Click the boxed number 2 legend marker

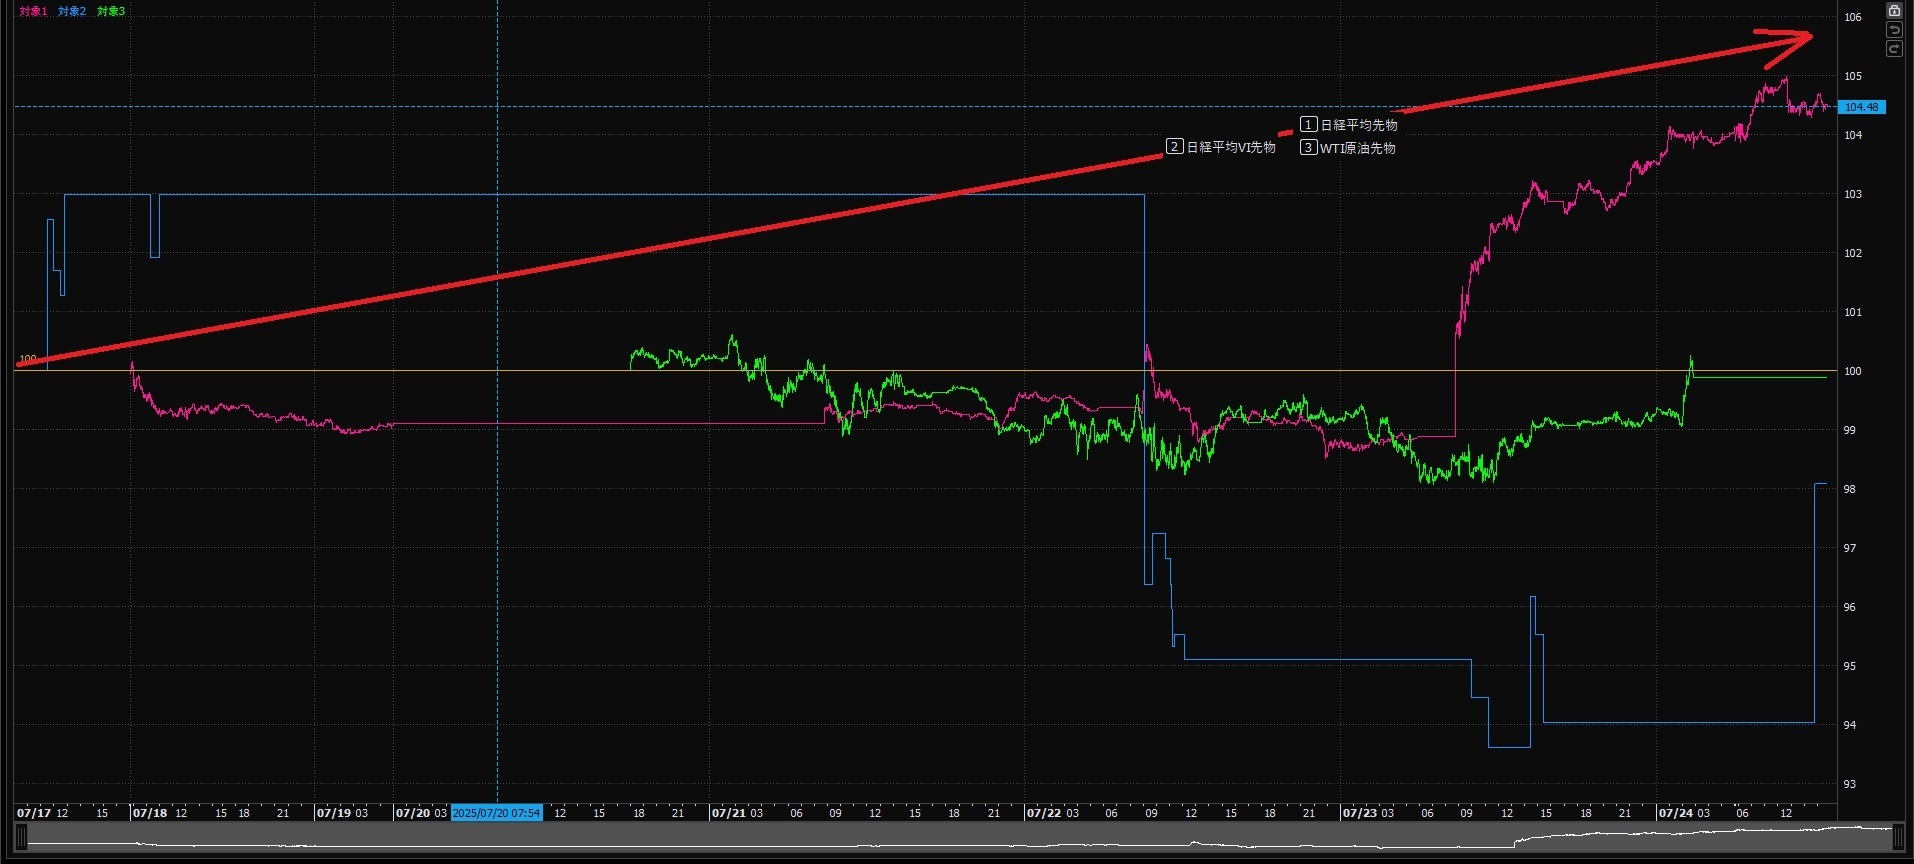(1174, 147)
